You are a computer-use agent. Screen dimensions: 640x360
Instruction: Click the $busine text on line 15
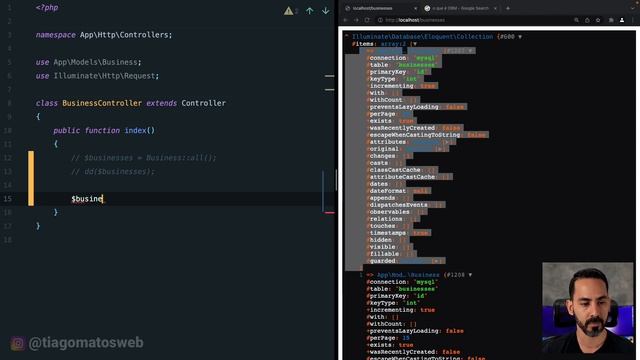[87, 199]
